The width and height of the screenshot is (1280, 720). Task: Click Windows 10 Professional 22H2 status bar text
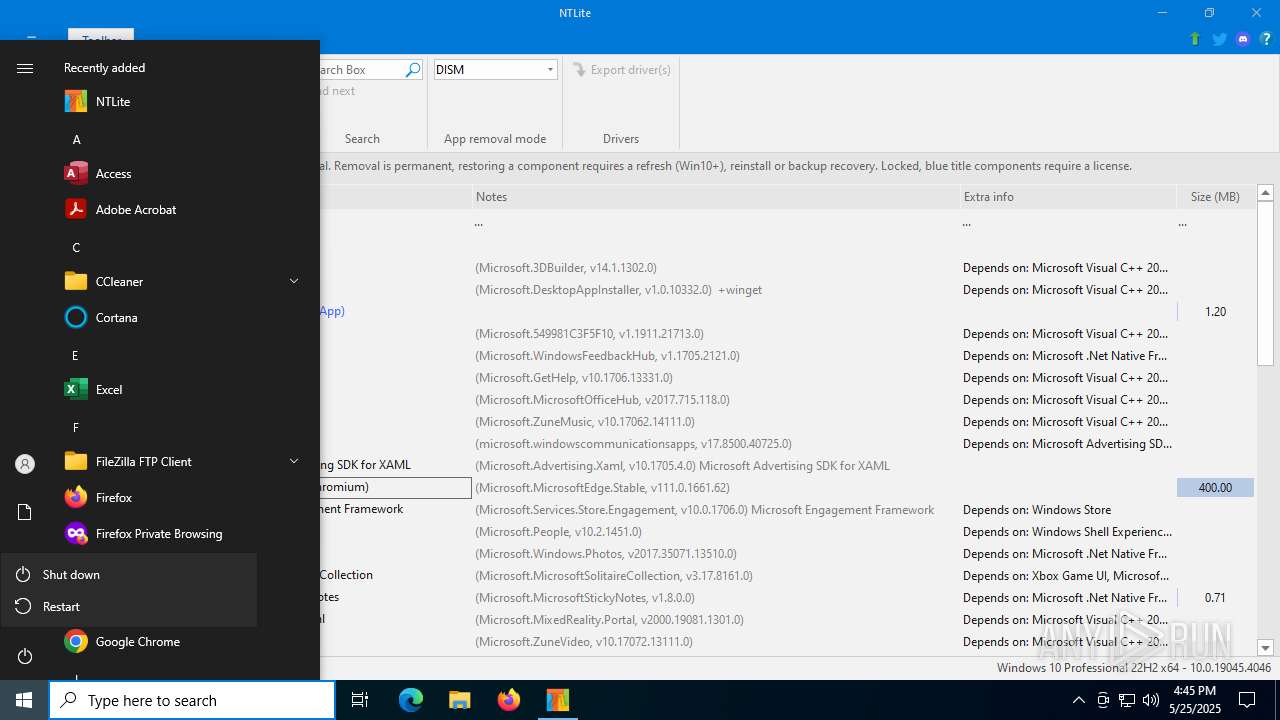tap(1134, 668)
